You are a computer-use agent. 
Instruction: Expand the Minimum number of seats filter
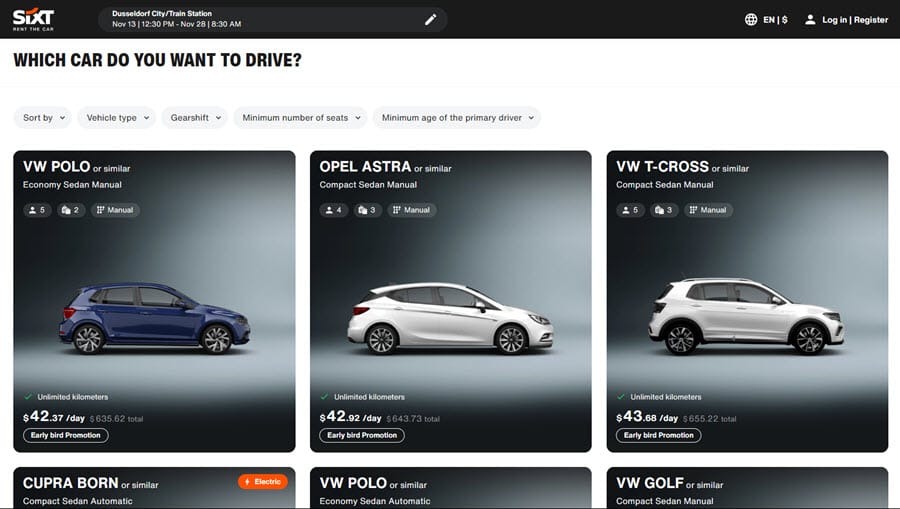300,118
